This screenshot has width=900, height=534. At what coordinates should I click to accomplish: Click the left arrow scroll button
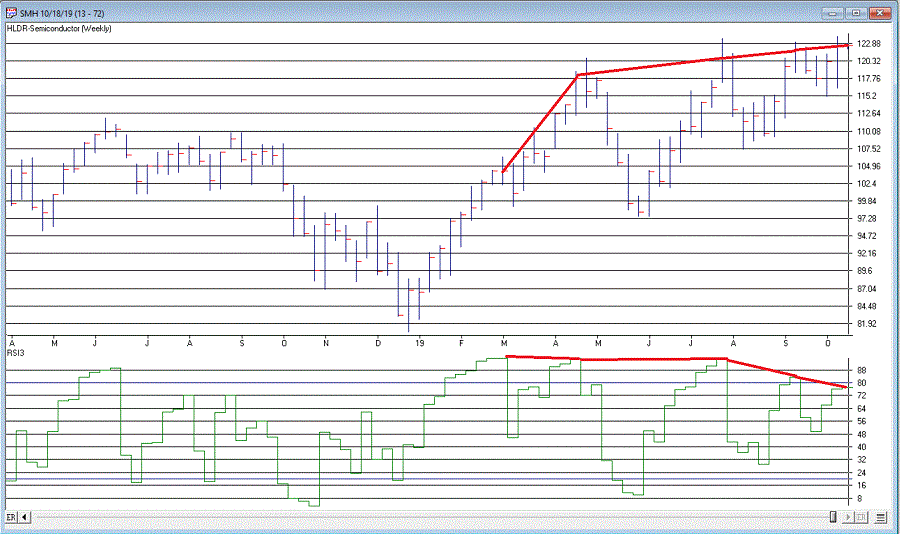(25, 517)
